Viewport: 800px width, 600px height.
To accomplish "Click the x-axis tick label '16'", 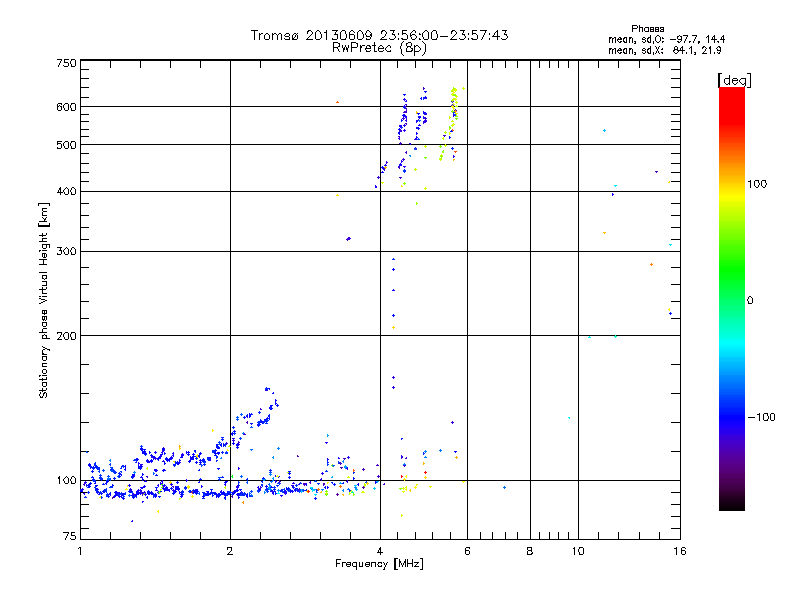I will pyautogui.click(x=680, y=551).
